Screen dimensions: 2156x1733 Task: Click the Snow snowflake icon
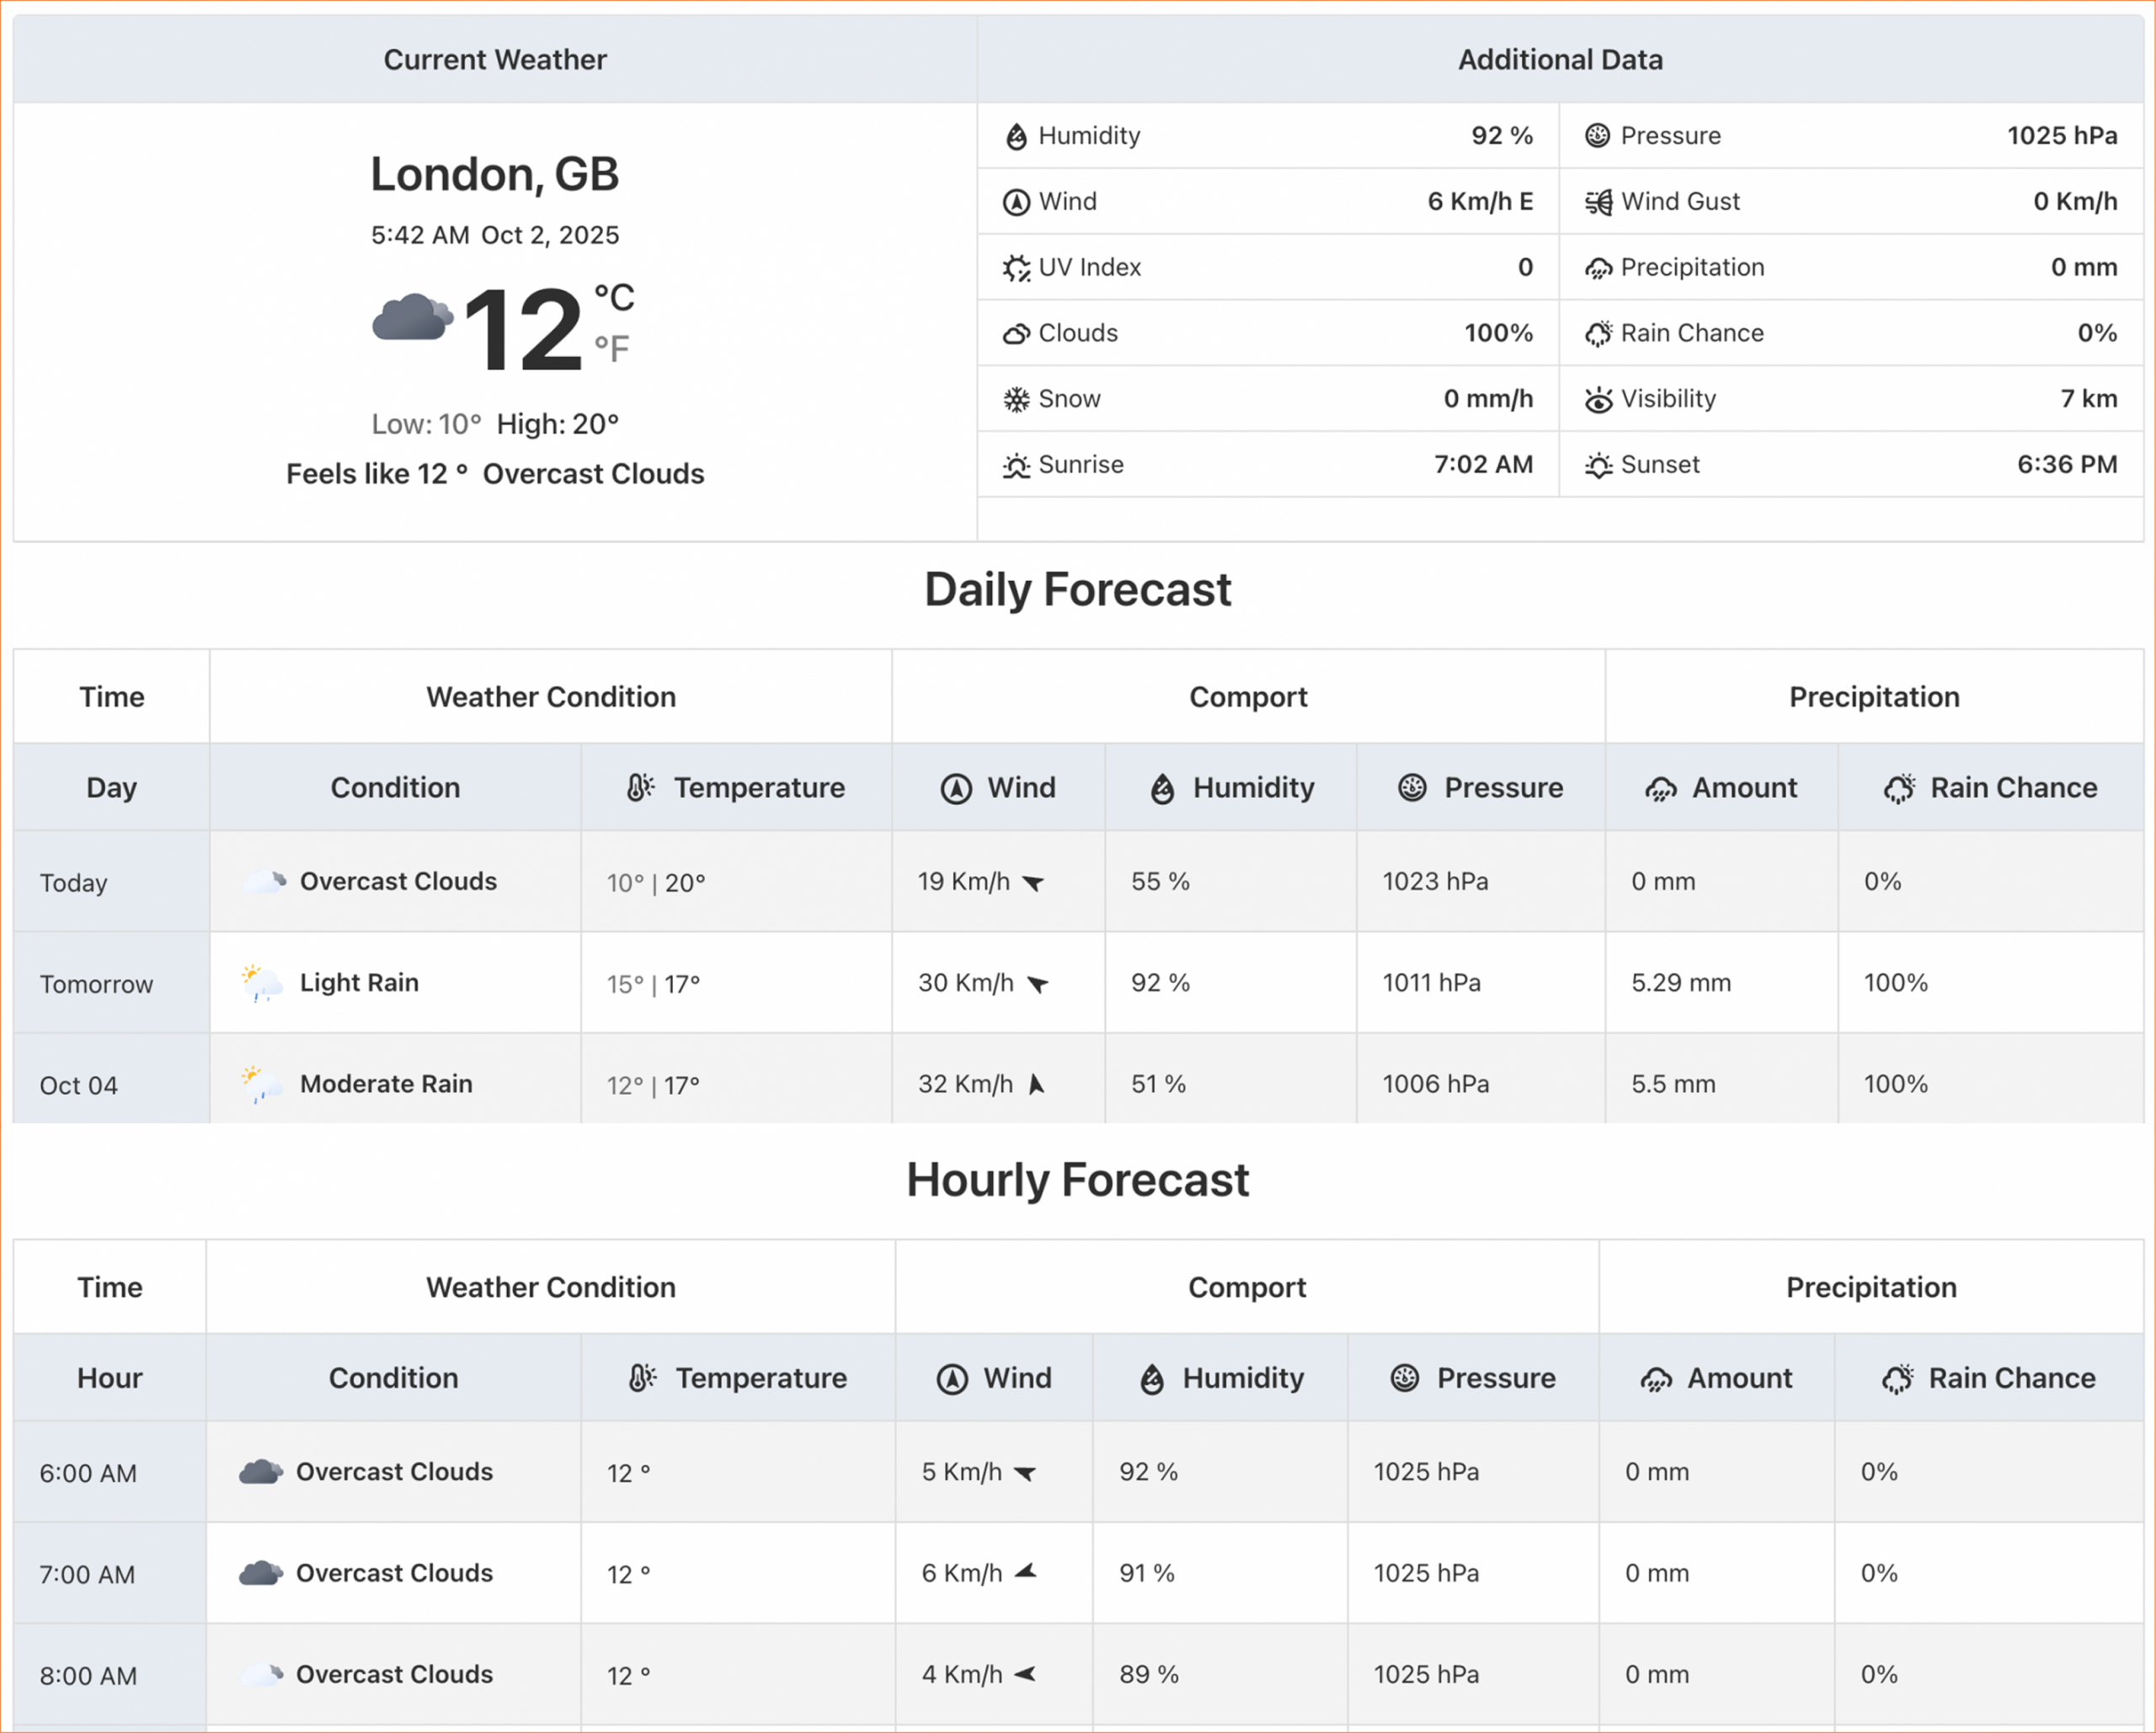(x=1016, y=400)
